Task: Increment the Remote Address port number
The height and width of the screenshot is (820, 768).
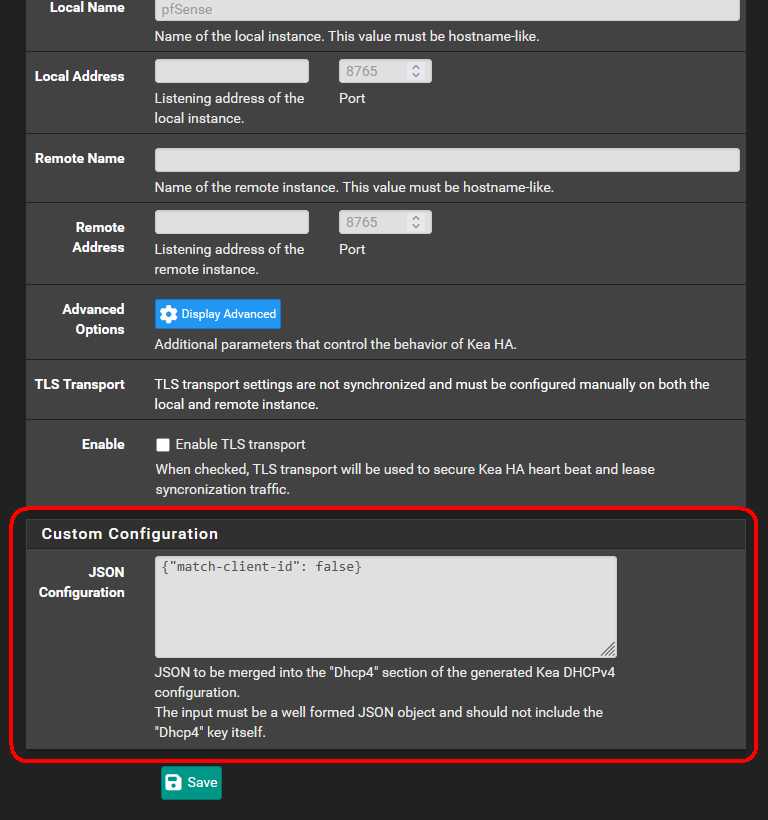Action: (416, 218)
